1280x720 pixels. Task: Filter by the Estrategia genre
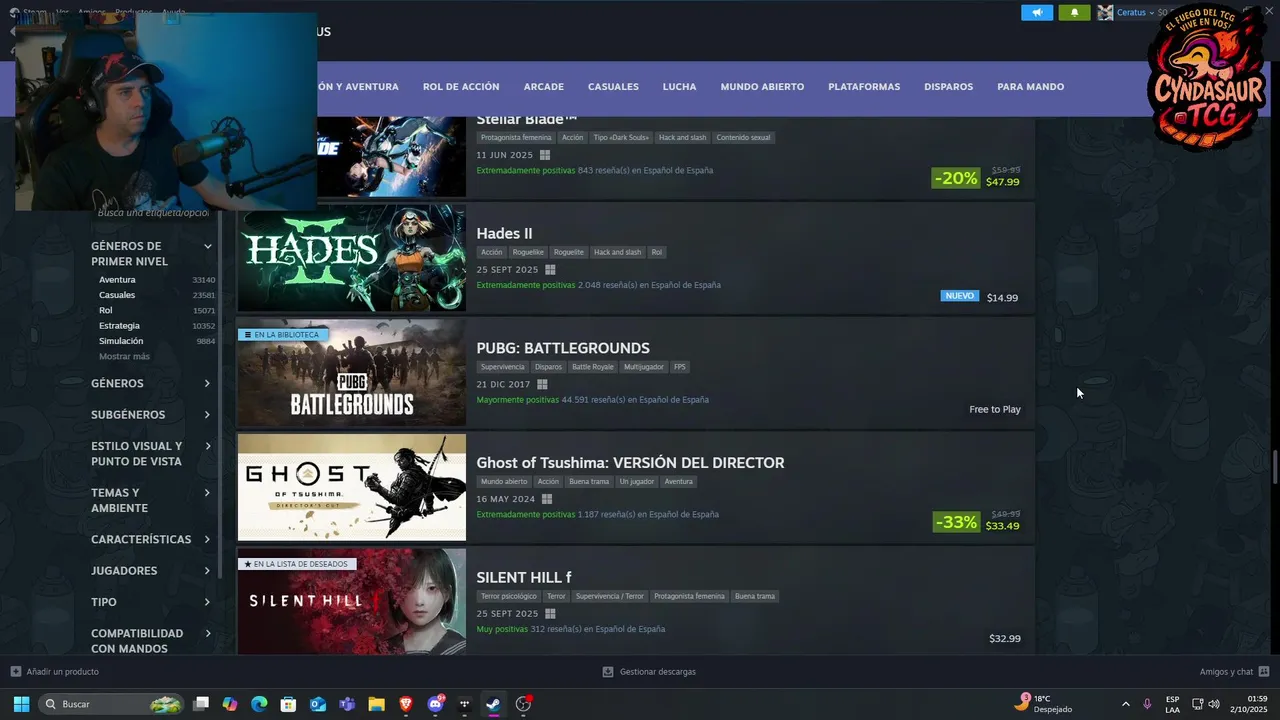tap(119, 326)
